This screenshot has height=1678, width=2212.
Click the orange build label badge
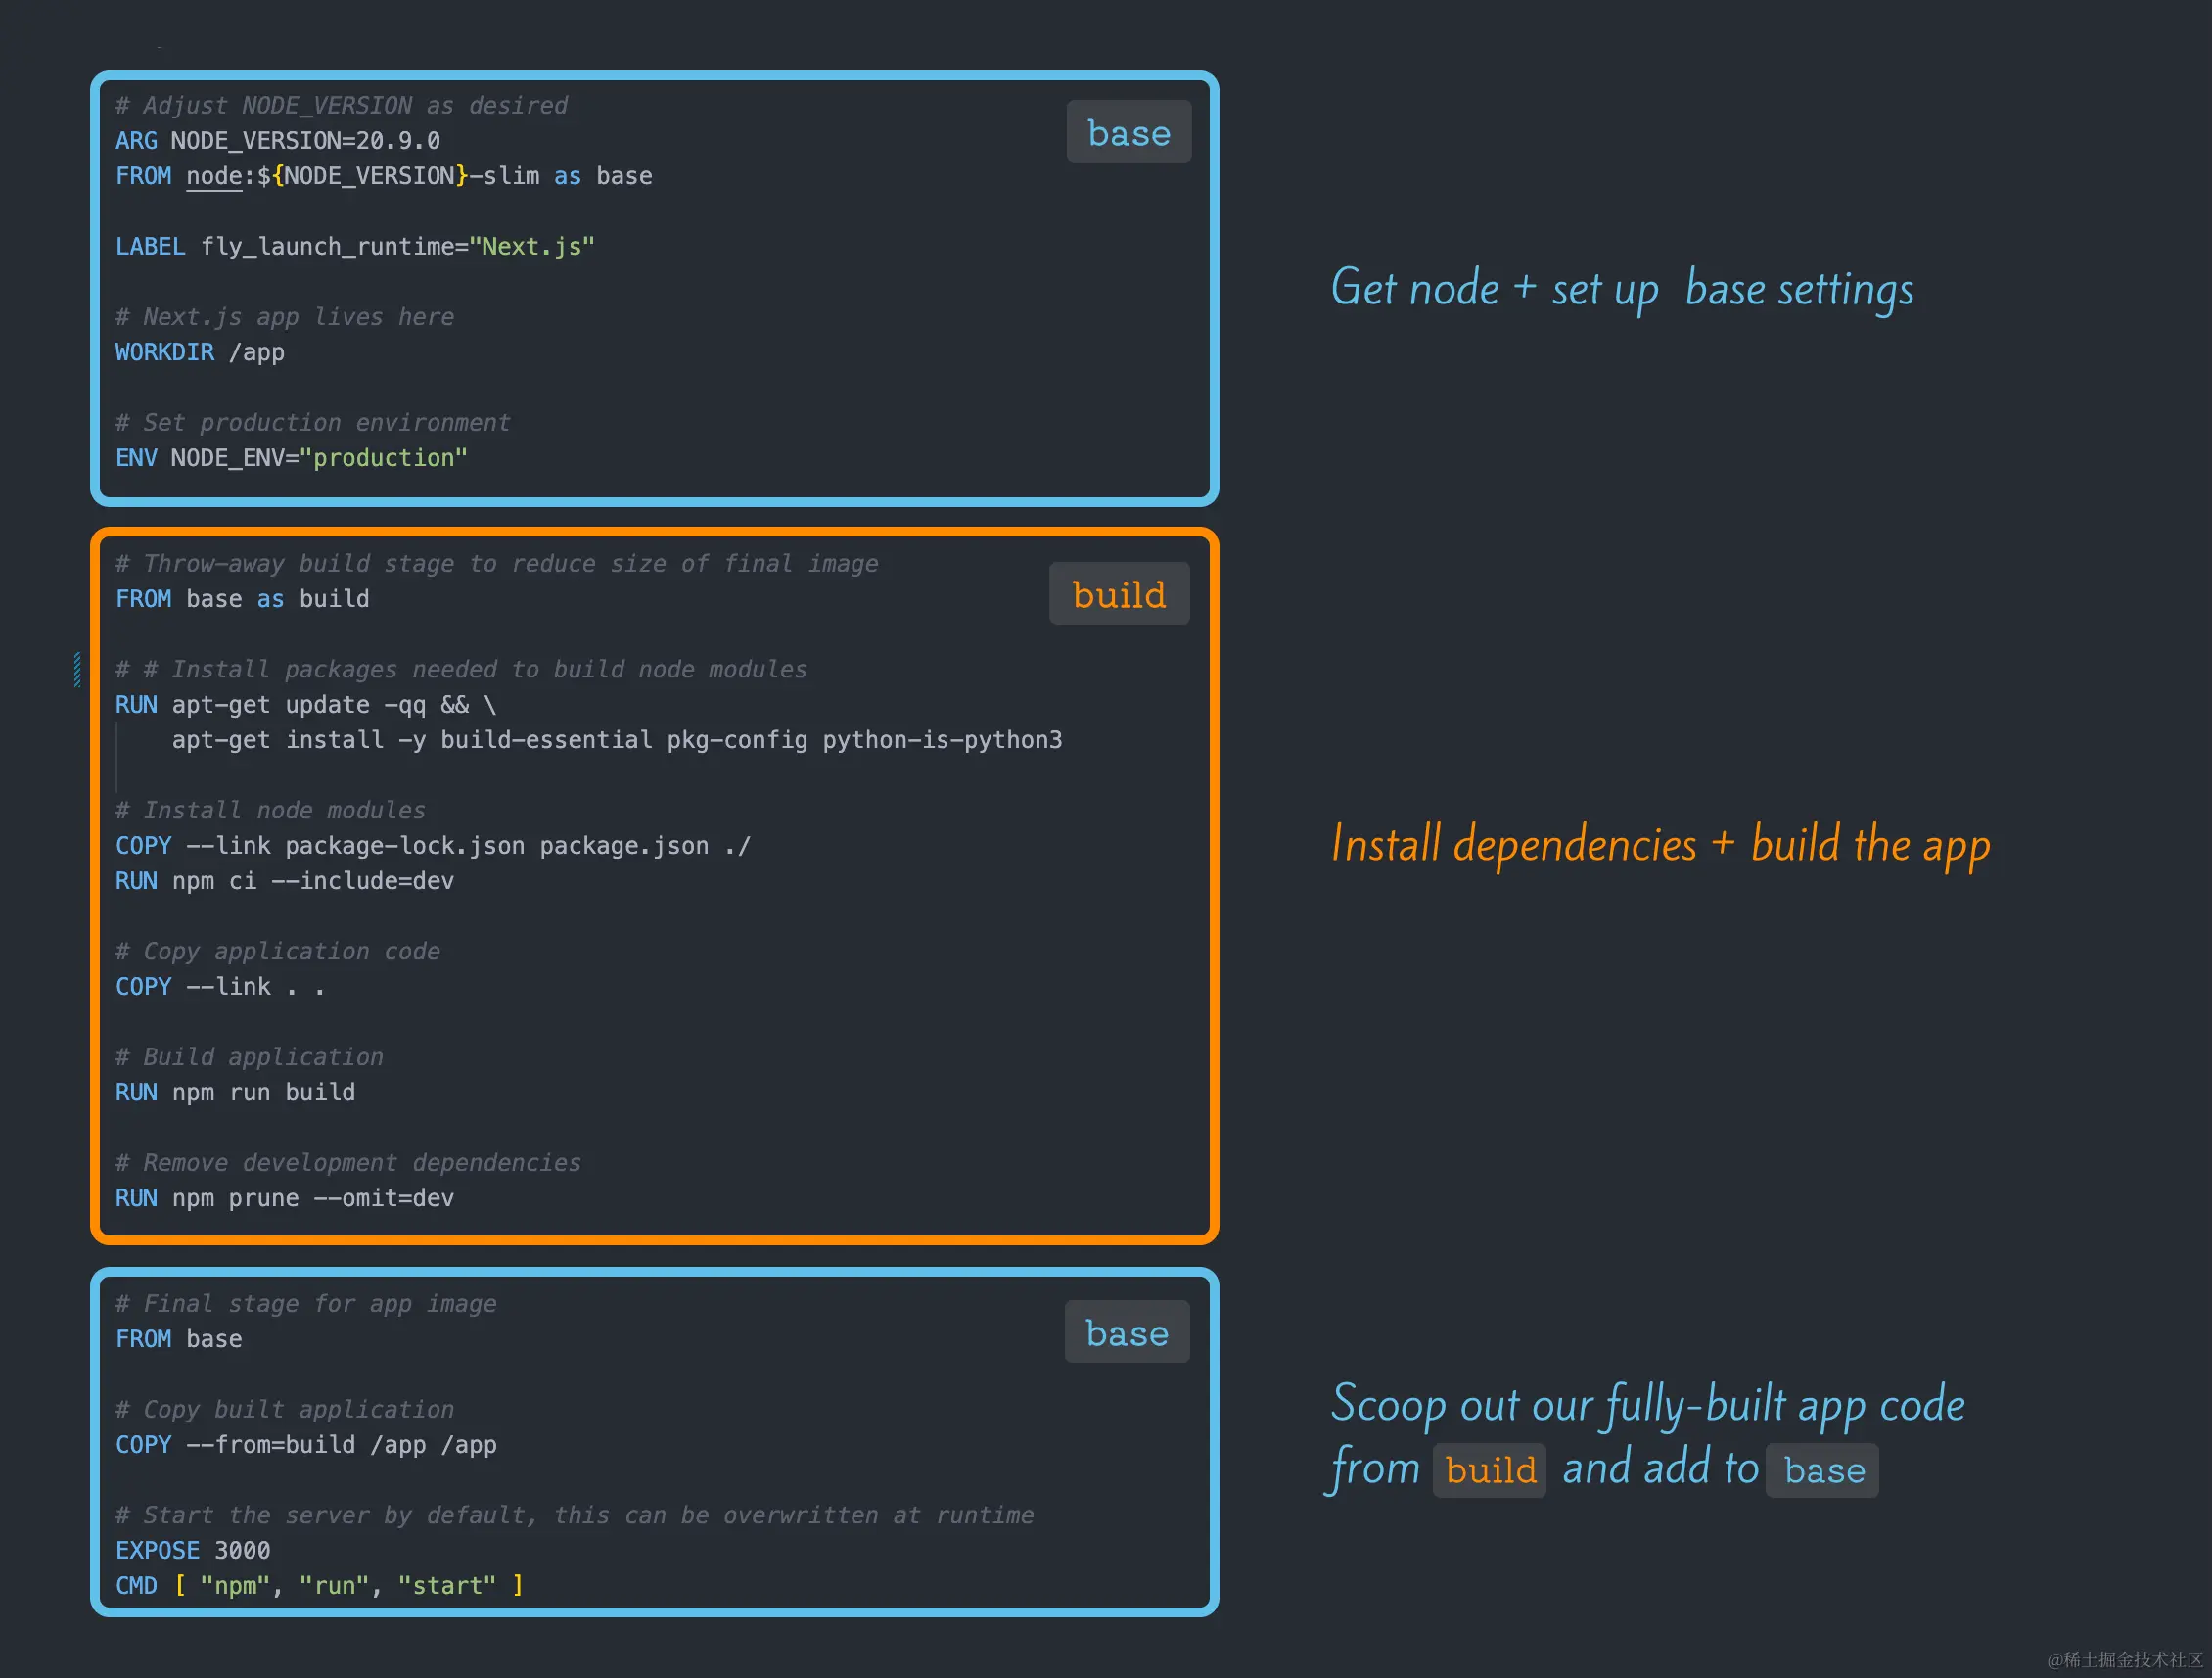[x=1119, y=594]
